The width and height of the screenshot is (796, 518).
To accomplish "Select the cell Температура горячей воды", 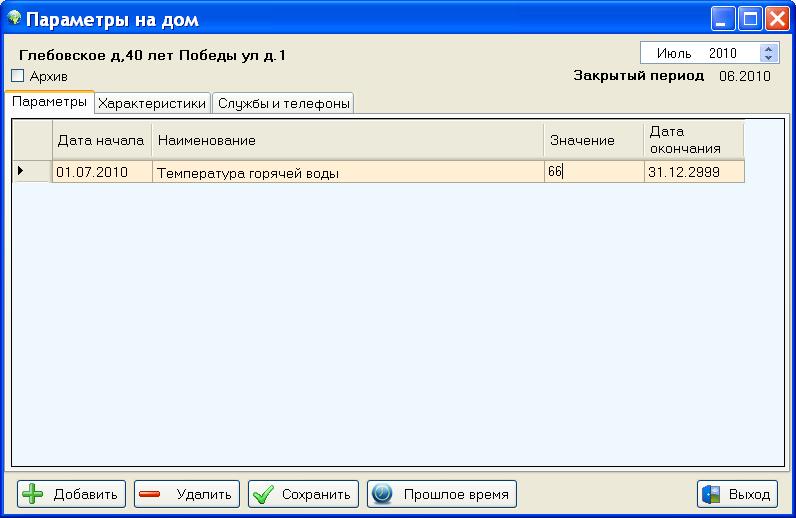I will (348, 172).
